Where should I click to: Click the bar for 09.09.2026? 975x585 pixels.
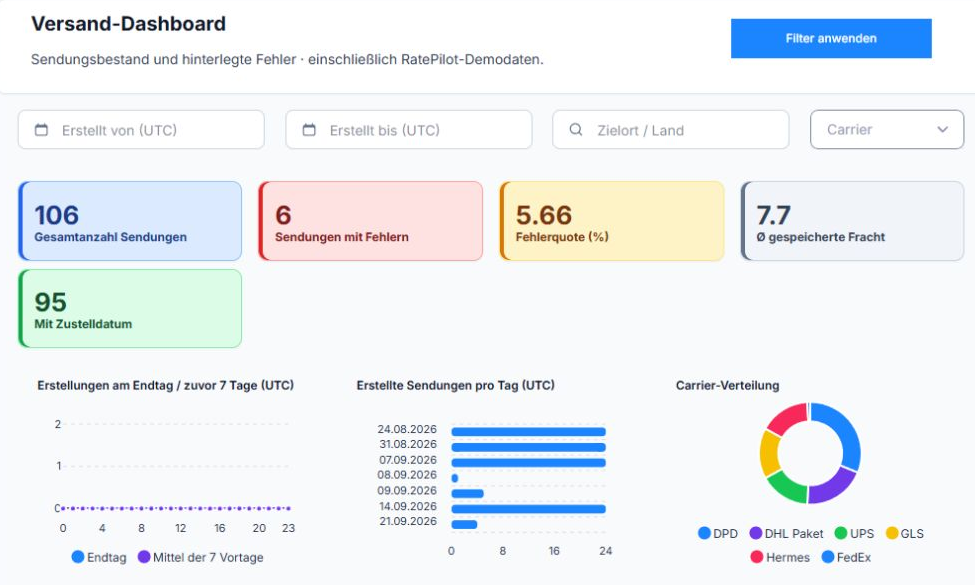tap(468, 494)
